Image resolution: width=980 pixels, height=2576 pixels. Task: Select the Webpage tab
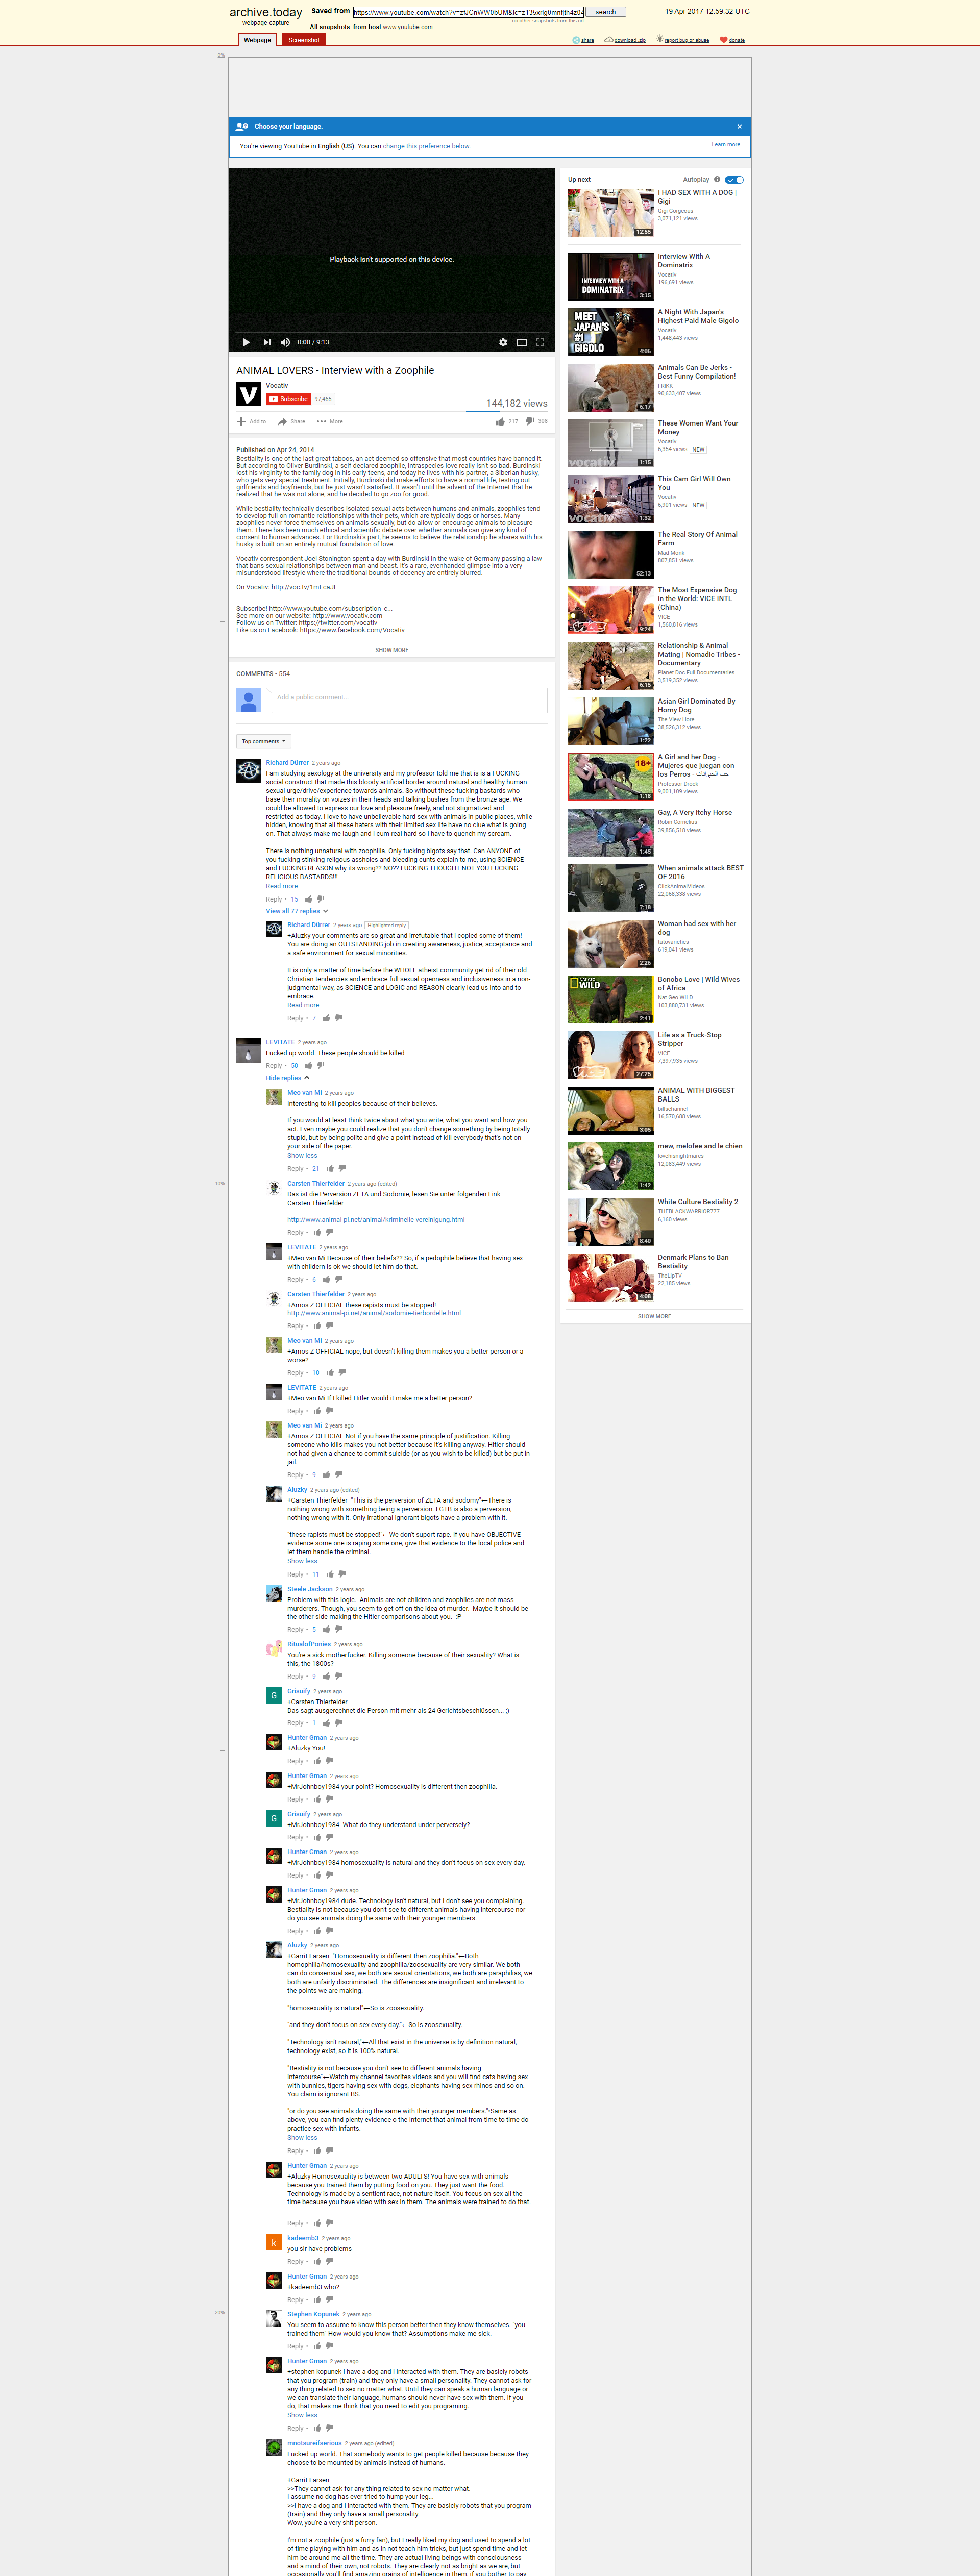257,40
